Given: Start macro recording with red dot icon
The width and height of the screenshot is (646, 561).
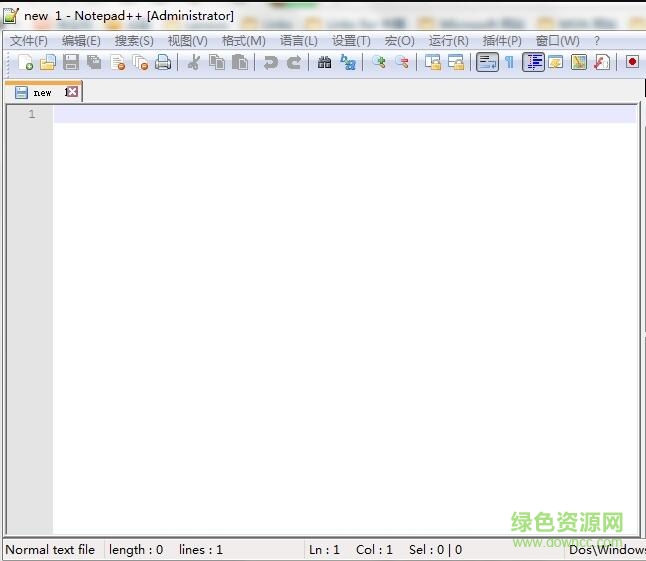Looking at the screenshot, I should pos(632,62).
